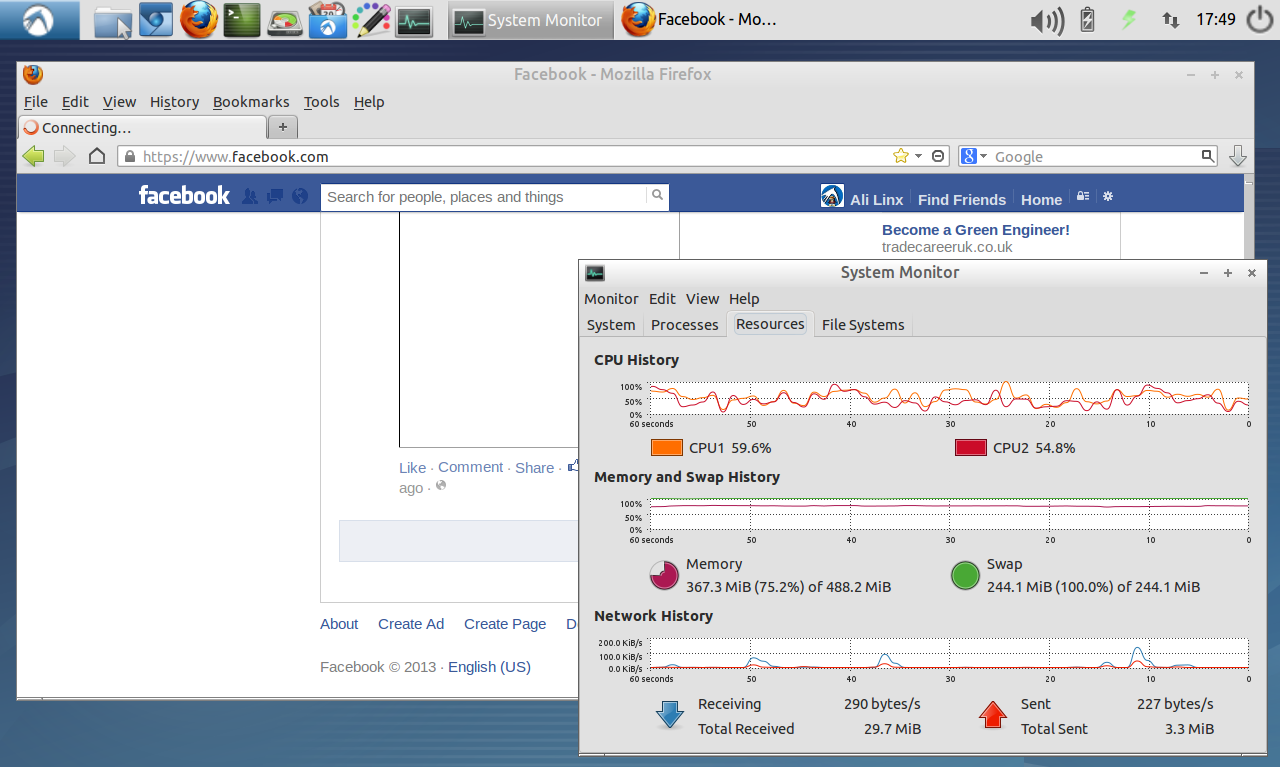Open Firefox History menu

[x=175, y=102]
